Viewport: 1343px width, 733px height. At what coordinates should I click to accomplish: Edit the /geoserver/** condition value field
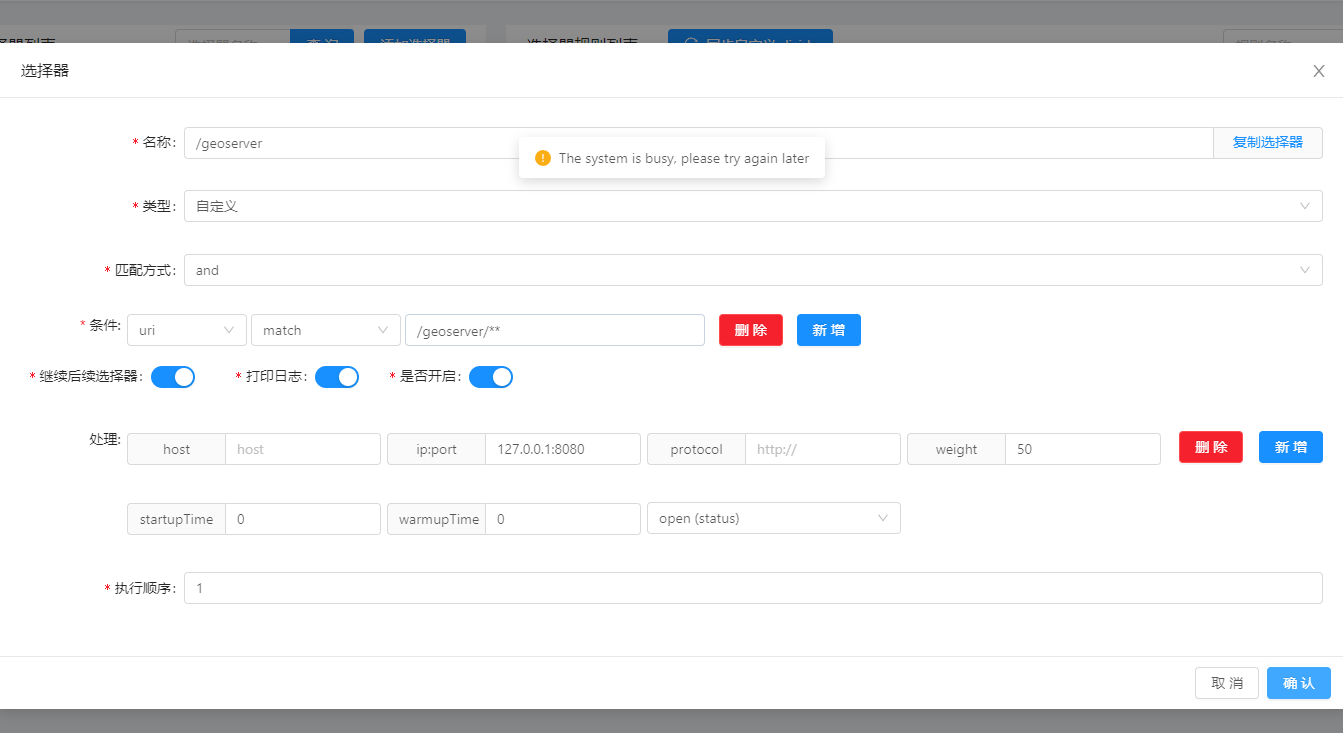pos(555,330)
